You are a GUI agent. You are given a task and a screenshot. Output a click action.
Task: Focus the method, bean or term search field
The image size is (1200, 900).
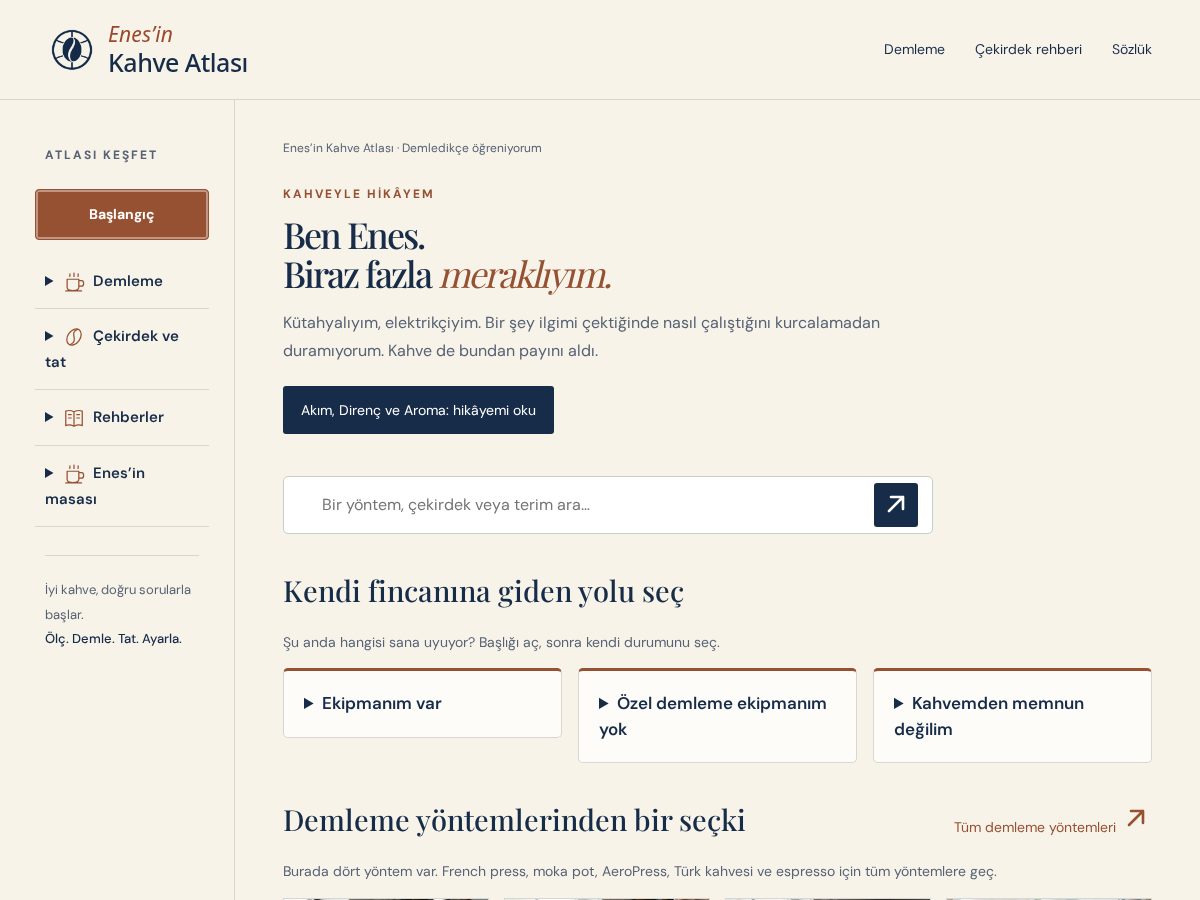(590, 505)
